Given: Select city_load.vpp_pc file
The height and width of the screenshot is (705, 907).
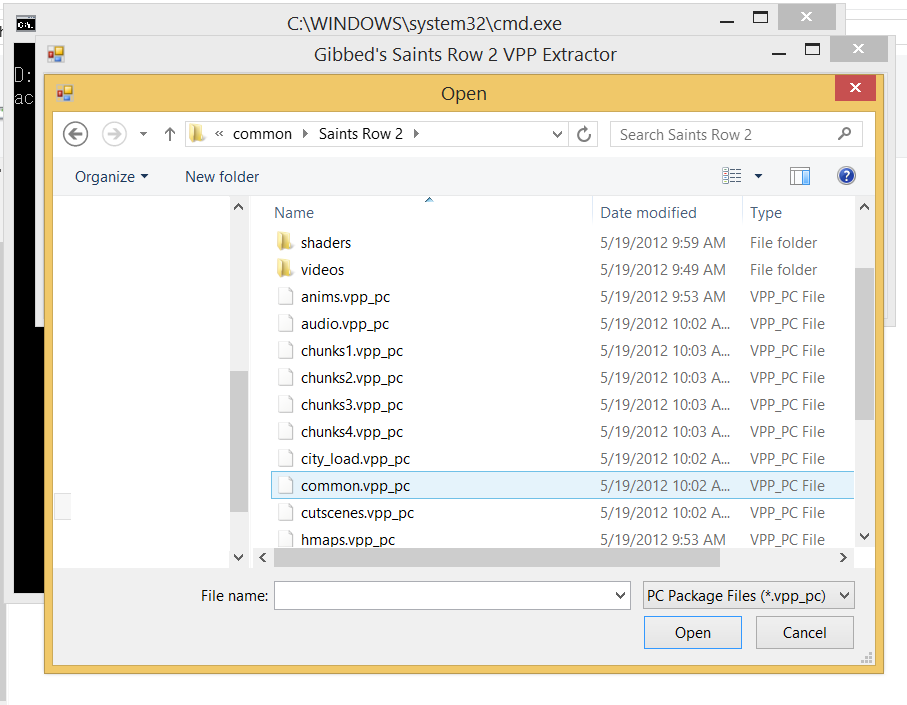Looking at the screenshot, I should [562, 459].
